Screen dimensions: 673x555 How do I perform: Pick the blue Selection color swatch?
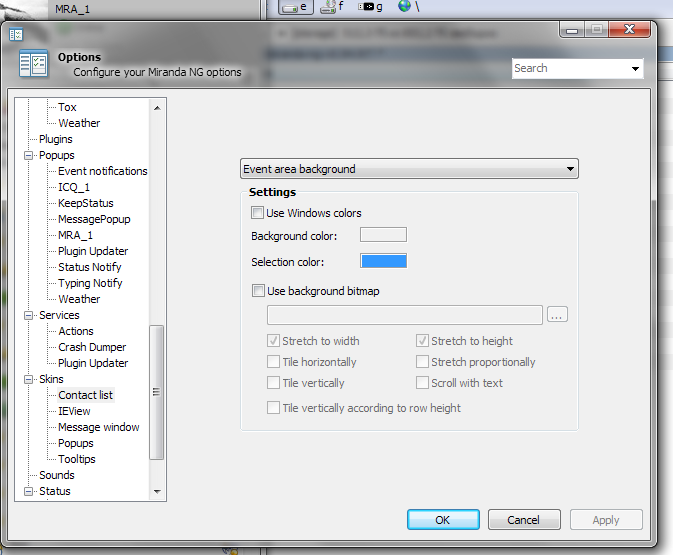(383, 261)
